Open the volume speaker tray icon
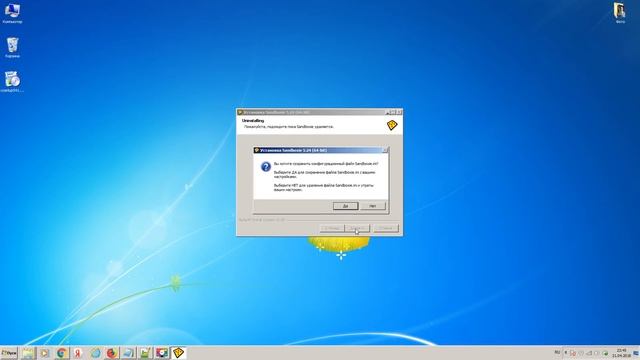Screen dimensions: 640x360 (x=597, y=353)
